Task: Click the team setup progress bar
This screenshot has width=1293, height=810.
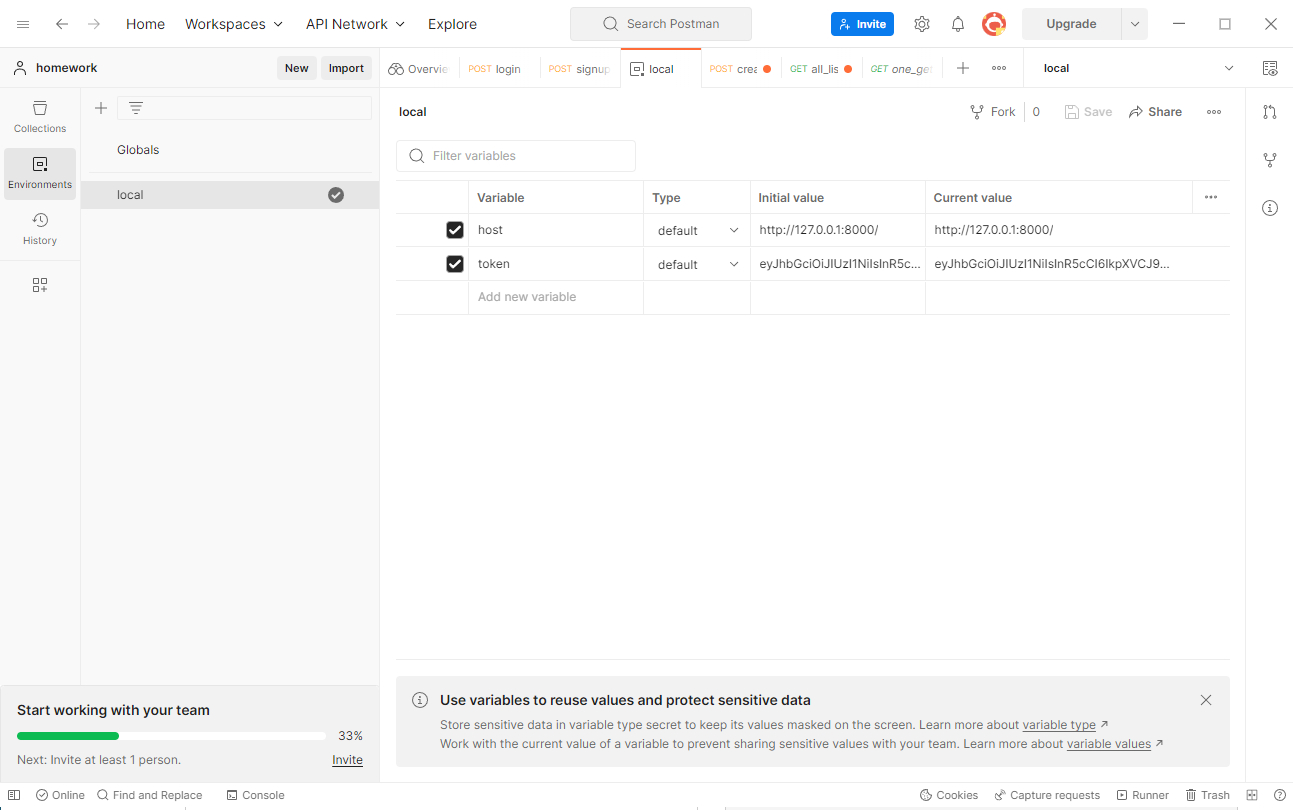Action: tap(171, 736)
